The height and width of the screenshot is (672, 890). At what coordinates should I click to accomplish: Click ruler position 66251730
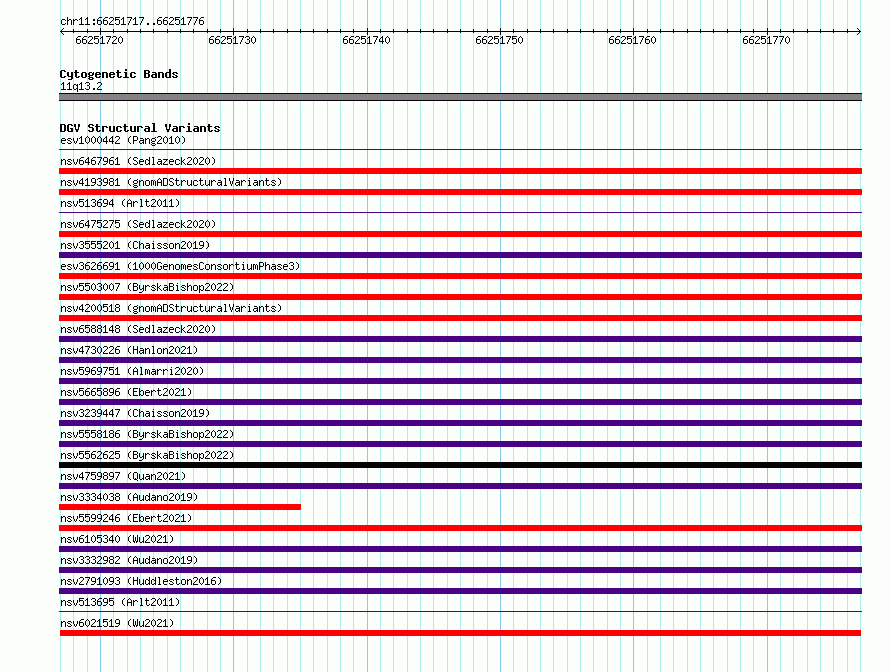tap(232, 40)
